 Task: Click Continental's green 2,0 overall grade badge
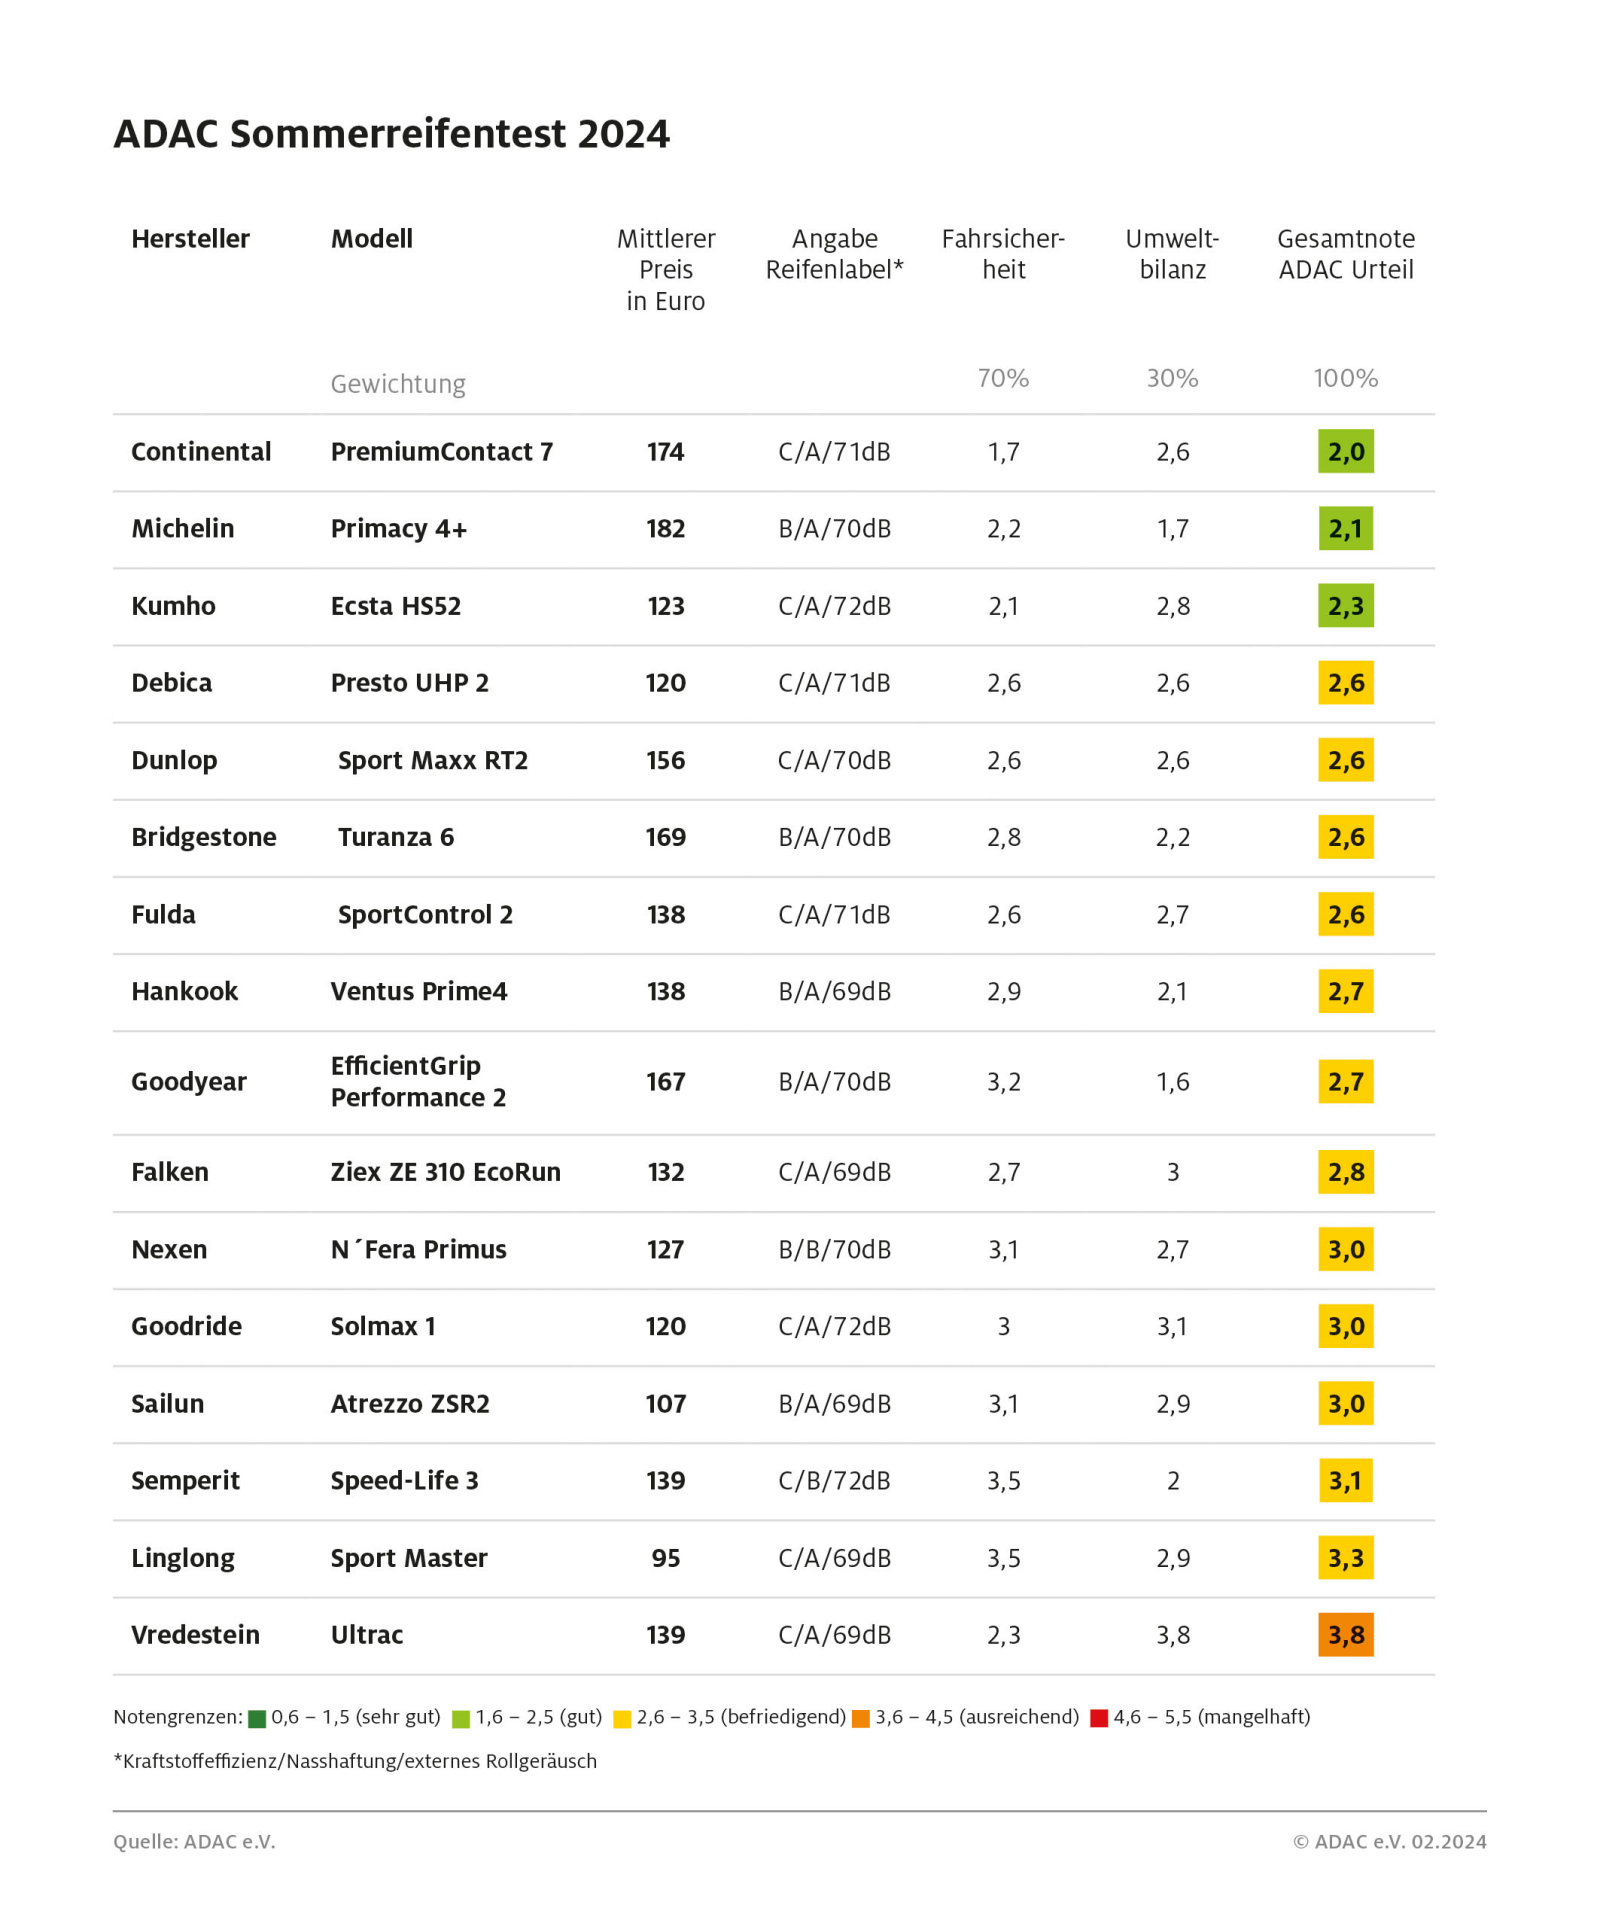1345,452
